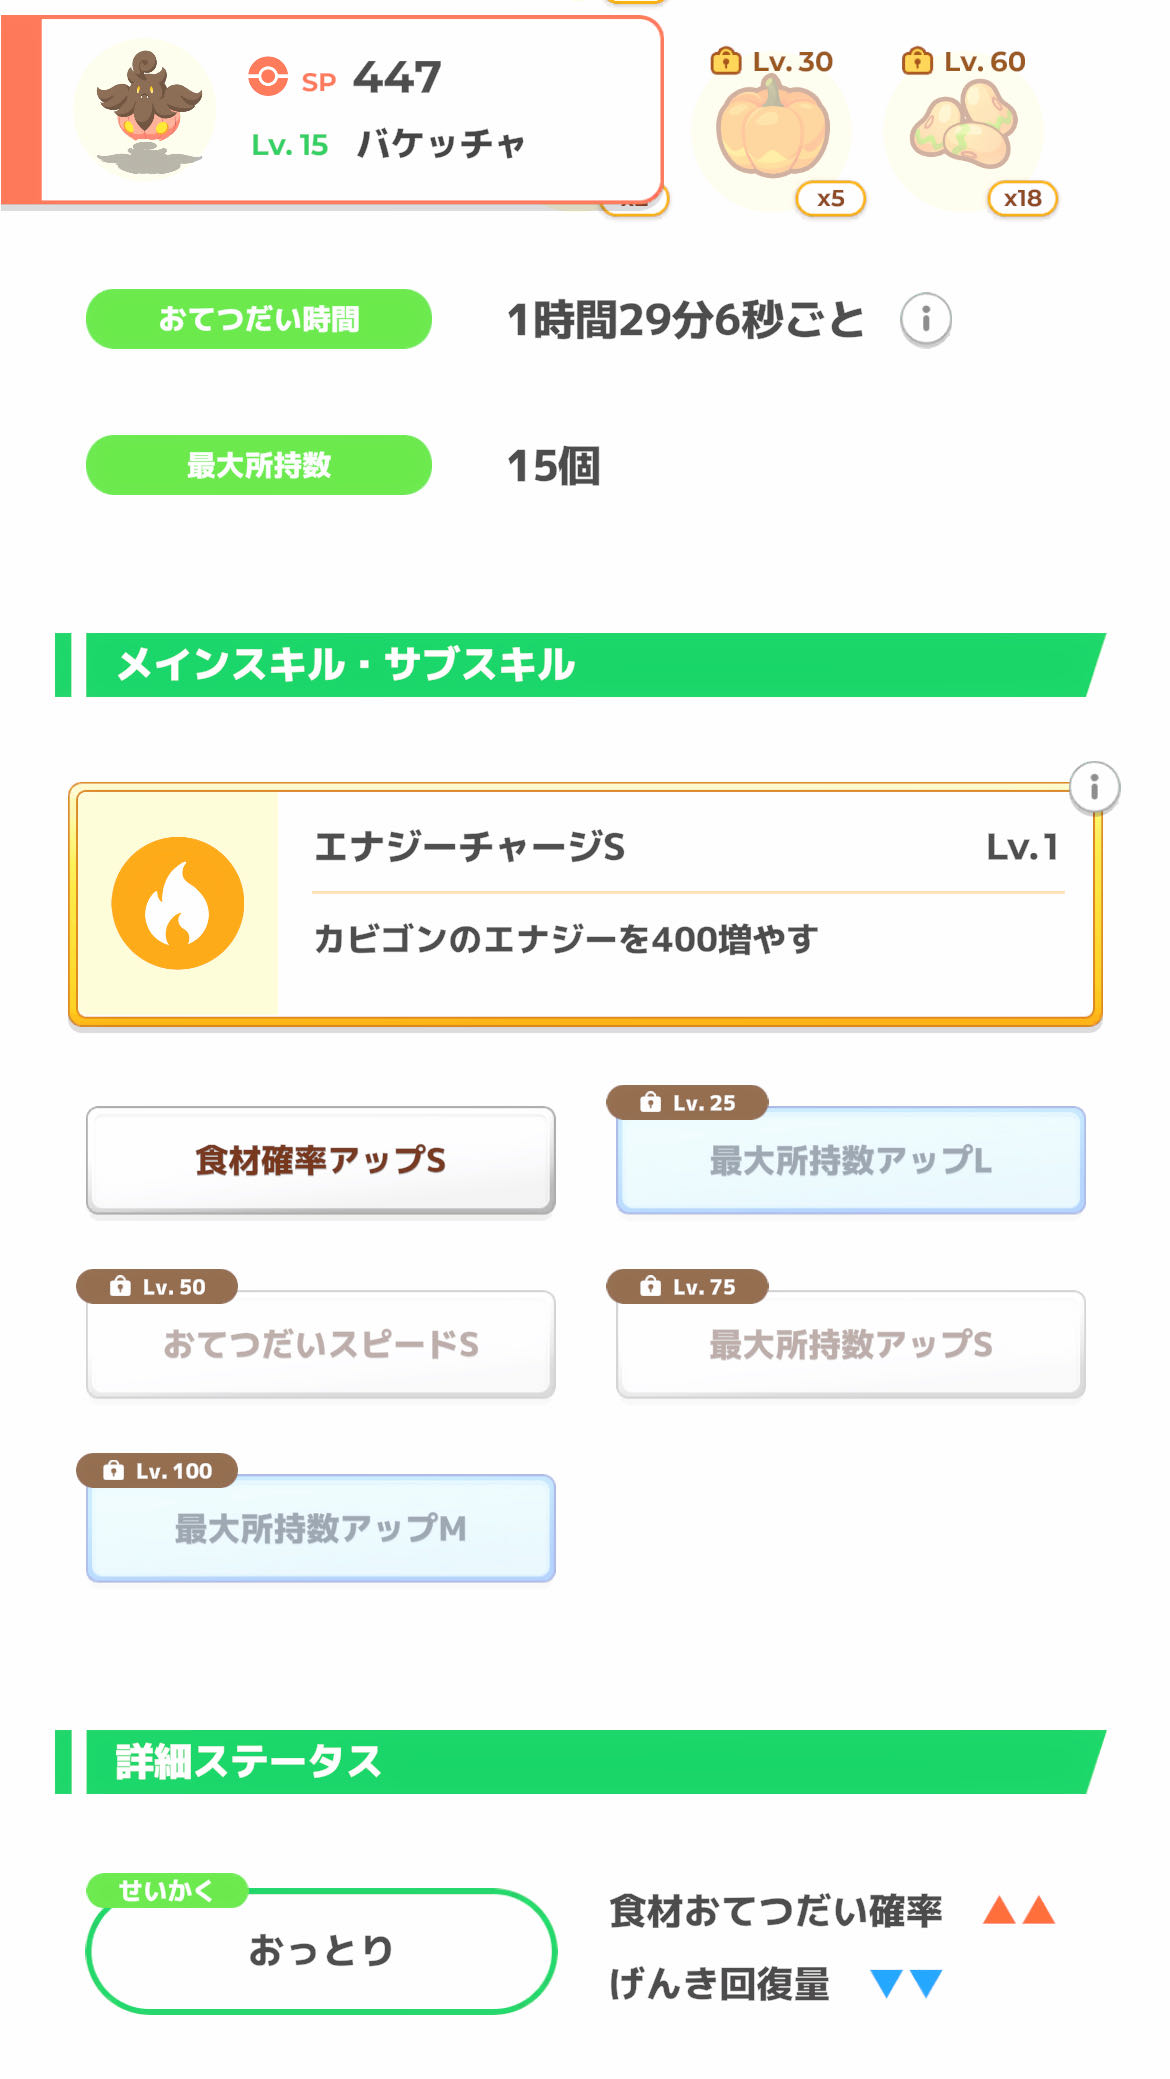The image size is (1170, 2079).
Task: Select locked 最大所持数アップS sub skill
Action: (850, 1344)
